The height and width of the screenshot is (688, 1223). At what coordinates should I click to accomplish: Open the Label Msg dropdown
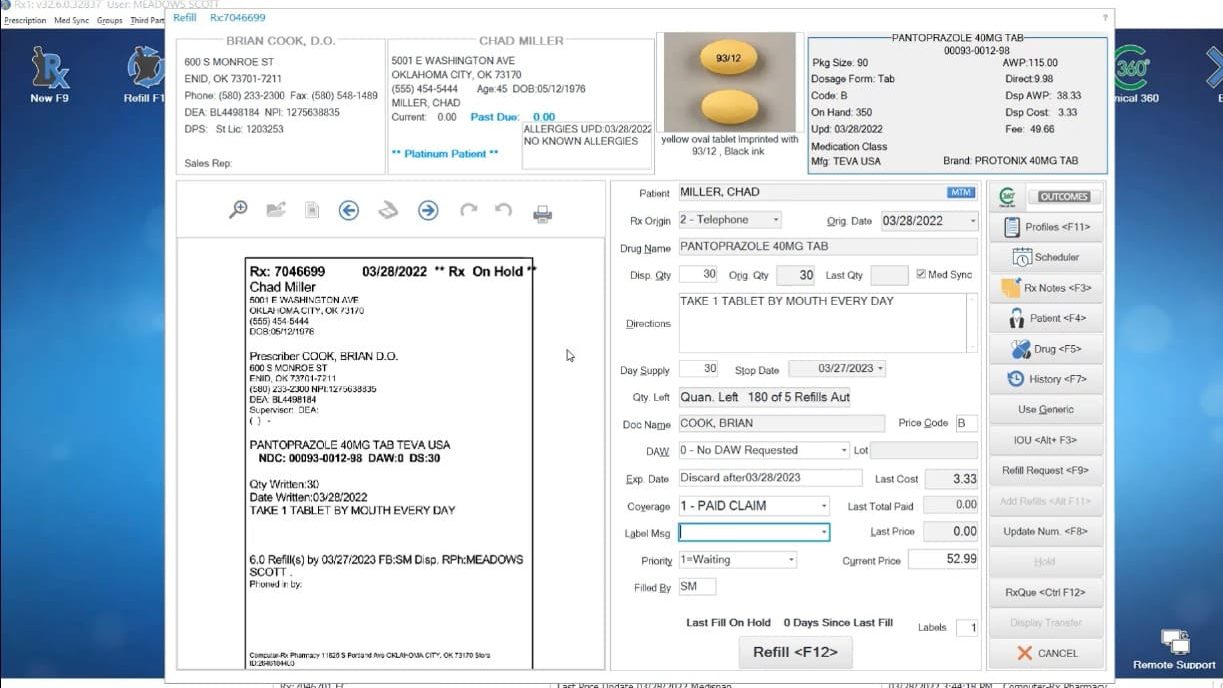824,533
